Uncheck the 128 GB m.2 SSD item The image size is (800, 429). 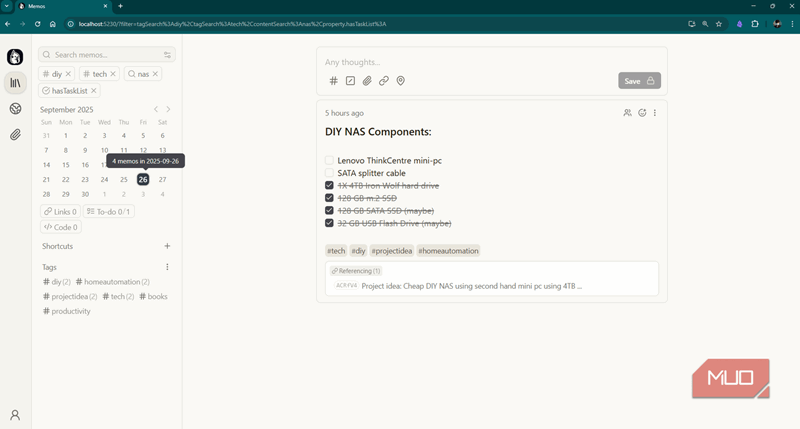pos(329,198)
